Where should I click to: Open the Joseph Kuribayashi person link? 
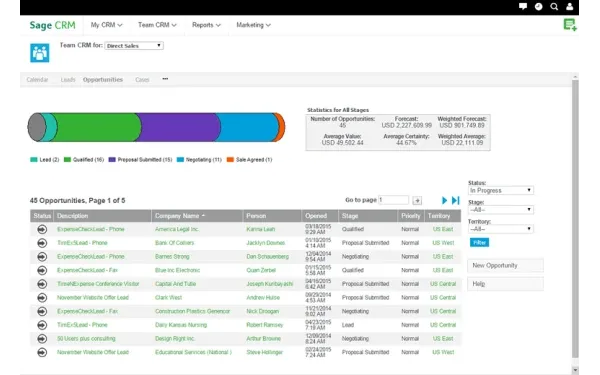tap(270, 284)
